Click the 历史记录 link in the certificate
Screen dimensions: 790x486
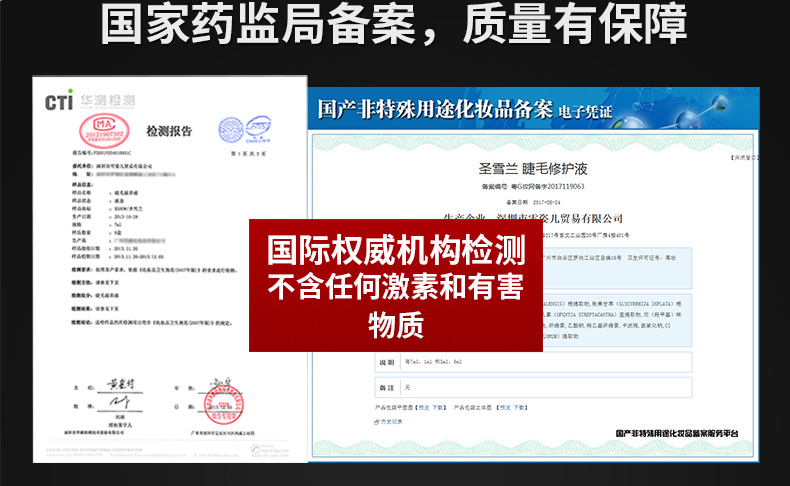click(391, 422)
